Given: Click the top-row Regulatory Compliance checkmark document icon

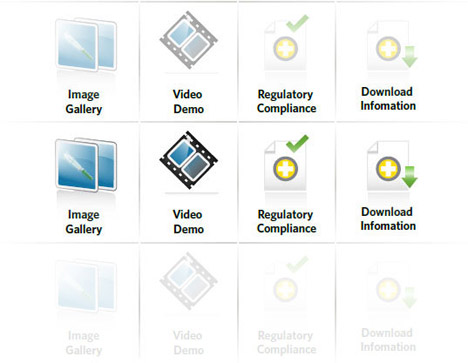Looking at the screenshot, I should [x=287, y=42].
